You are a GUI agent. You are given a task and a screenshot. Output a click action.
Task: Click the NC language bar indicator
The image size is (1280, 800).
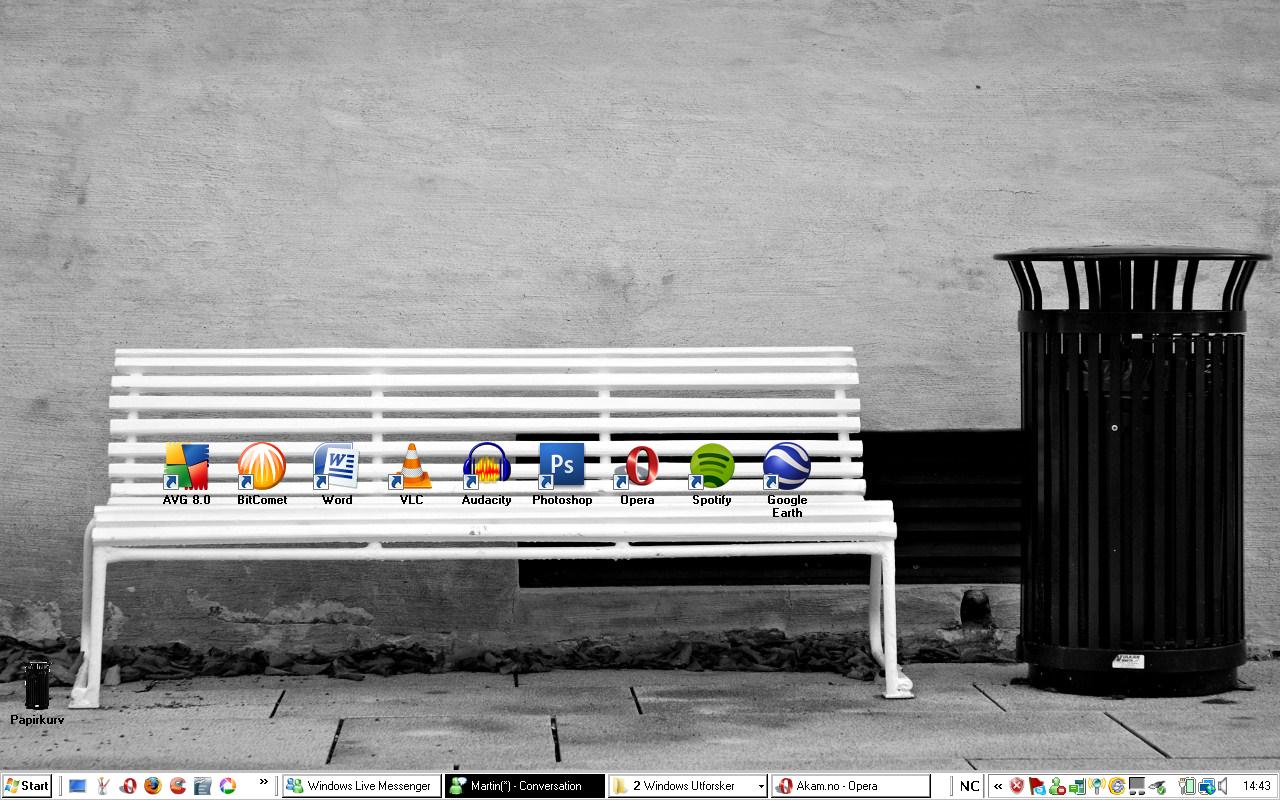coord(969,786)
